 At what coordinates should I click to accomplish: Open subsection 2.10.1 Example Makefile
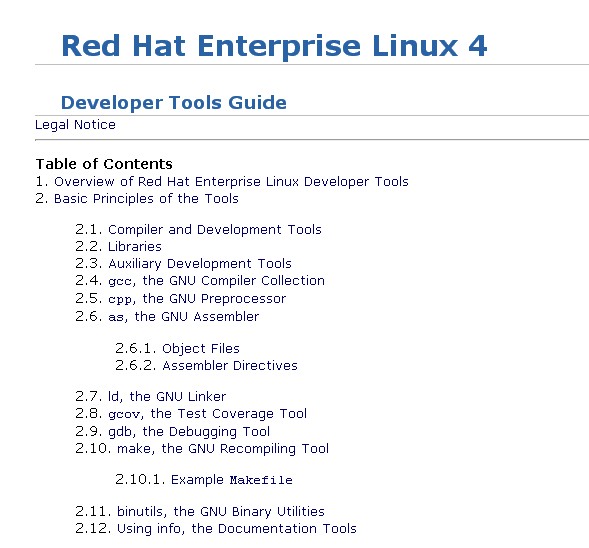click(232, 480)
